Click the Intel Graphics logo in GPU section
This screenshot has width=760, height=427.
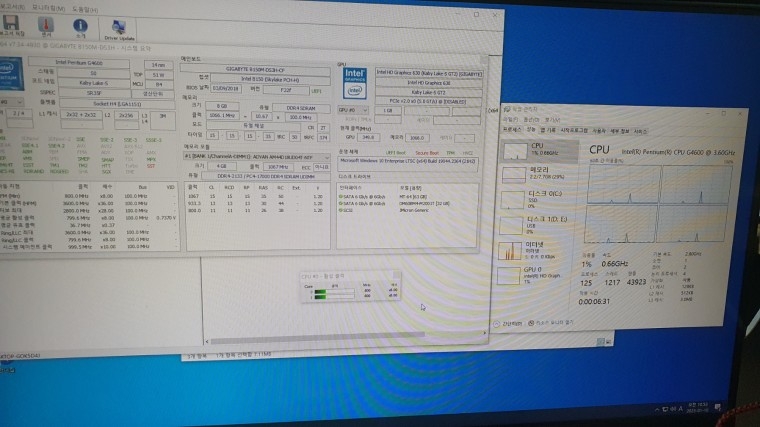tap(354, 83)
